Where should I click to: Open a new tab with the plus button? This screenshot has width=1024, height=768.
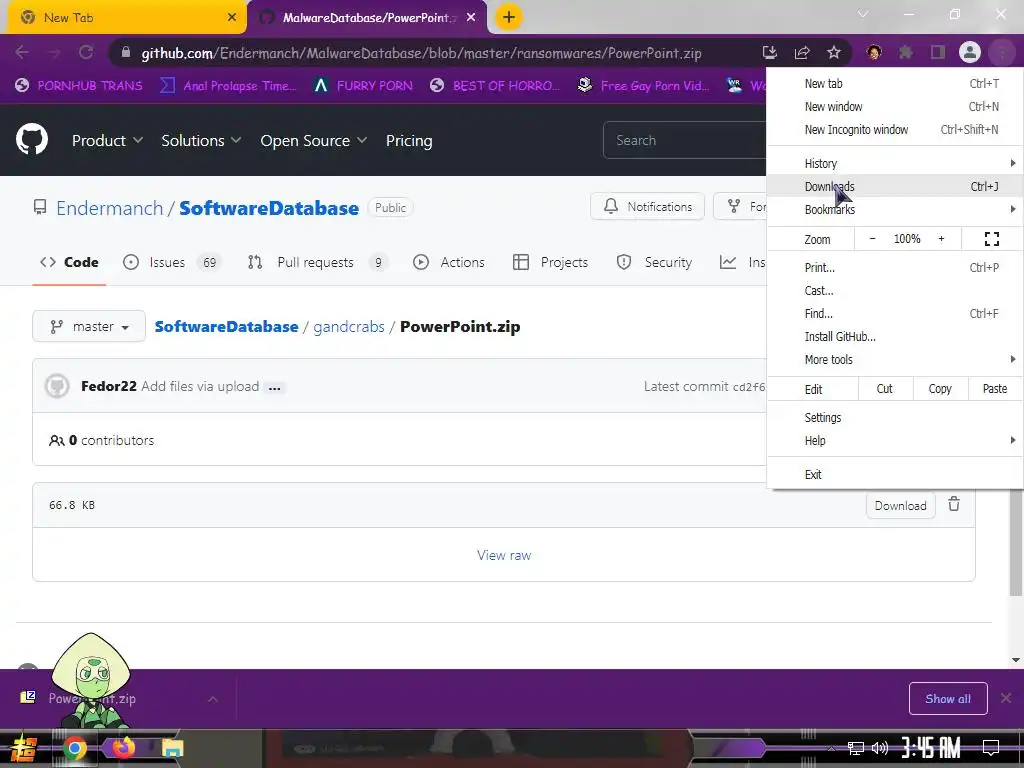509,17
